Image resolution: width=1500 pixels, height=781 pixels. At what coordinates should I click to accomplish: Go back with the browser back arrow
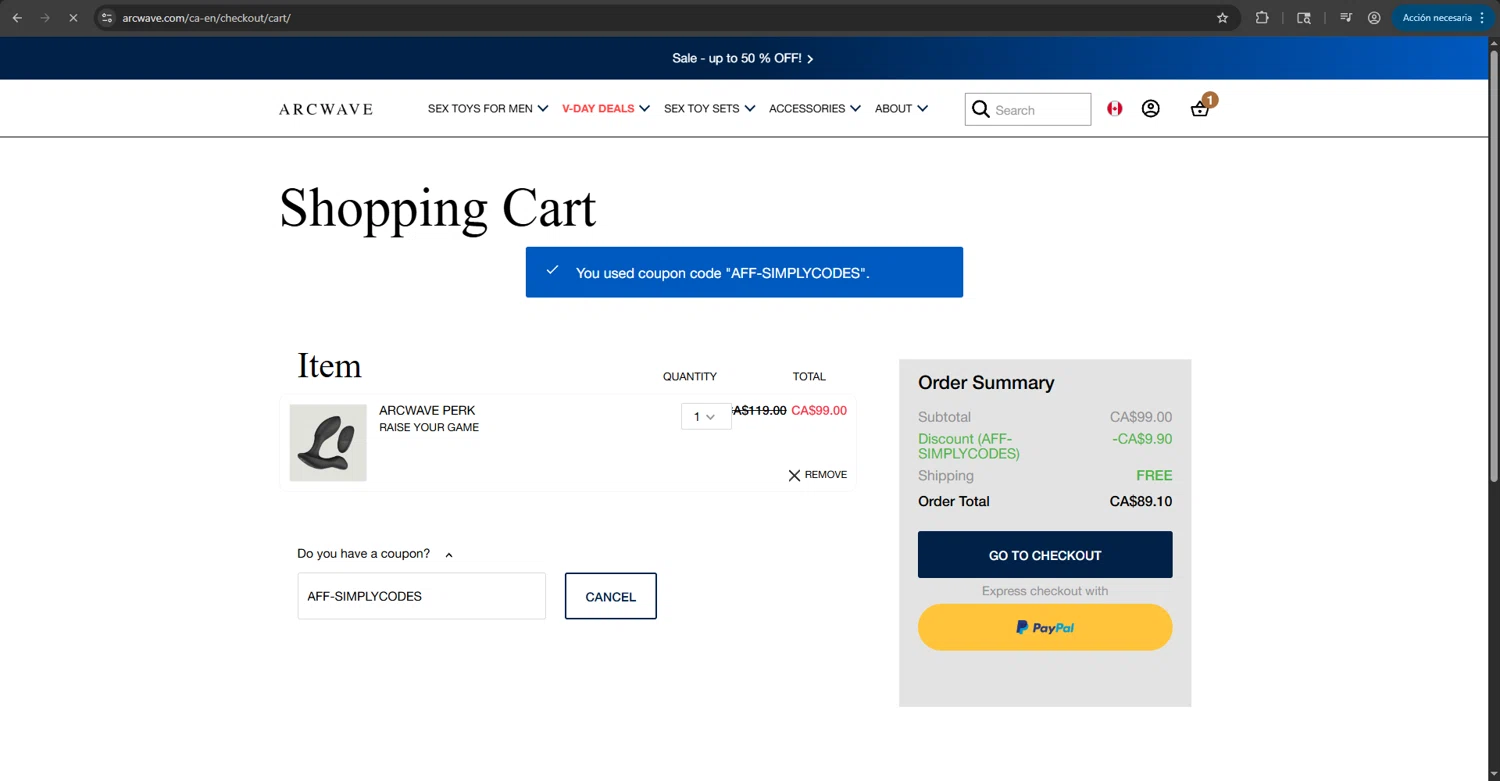pos(17,18)
